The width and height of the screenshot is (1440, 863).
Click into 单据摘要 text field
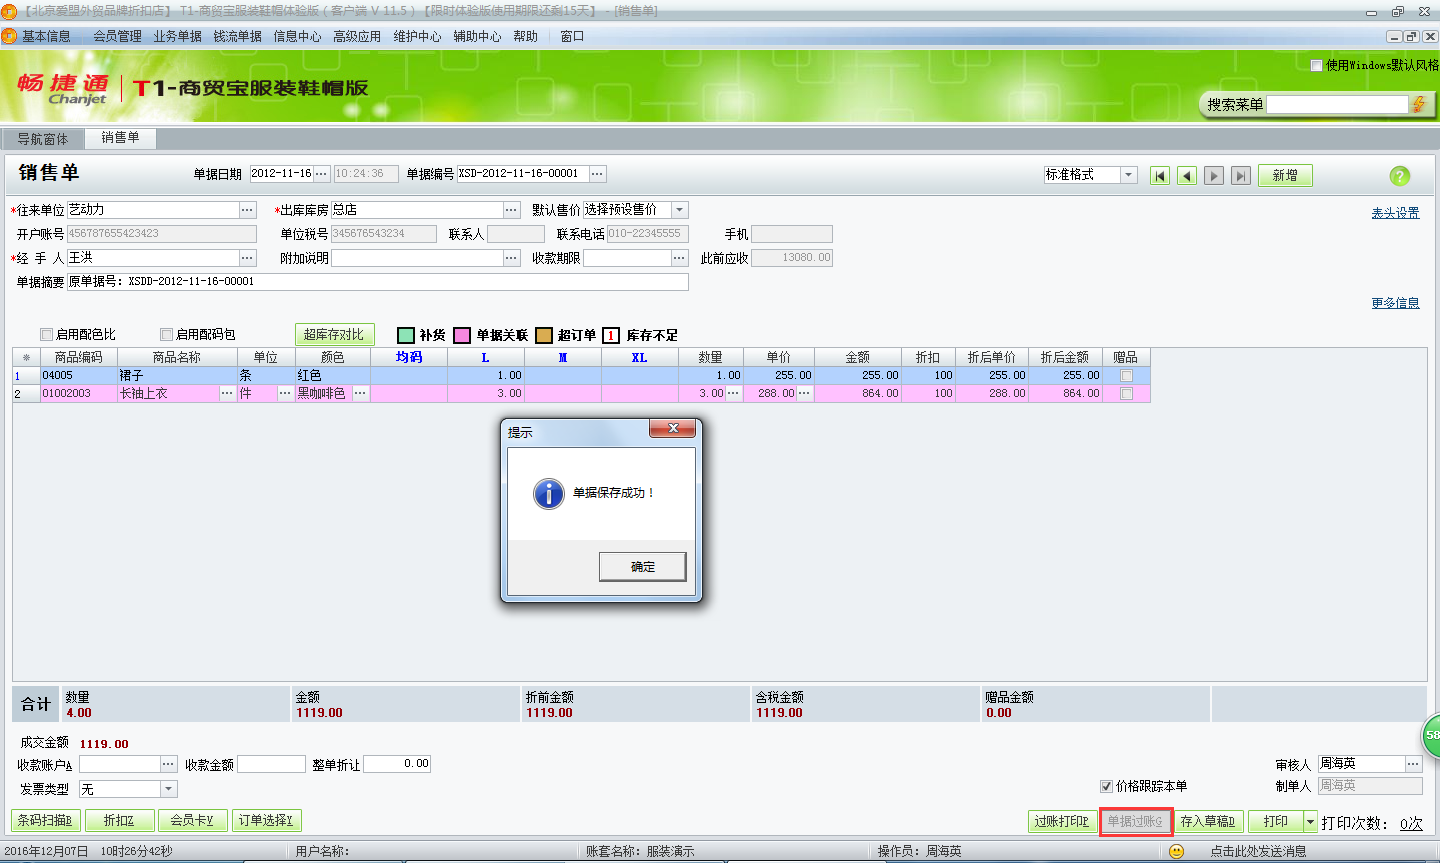[378, 282]
